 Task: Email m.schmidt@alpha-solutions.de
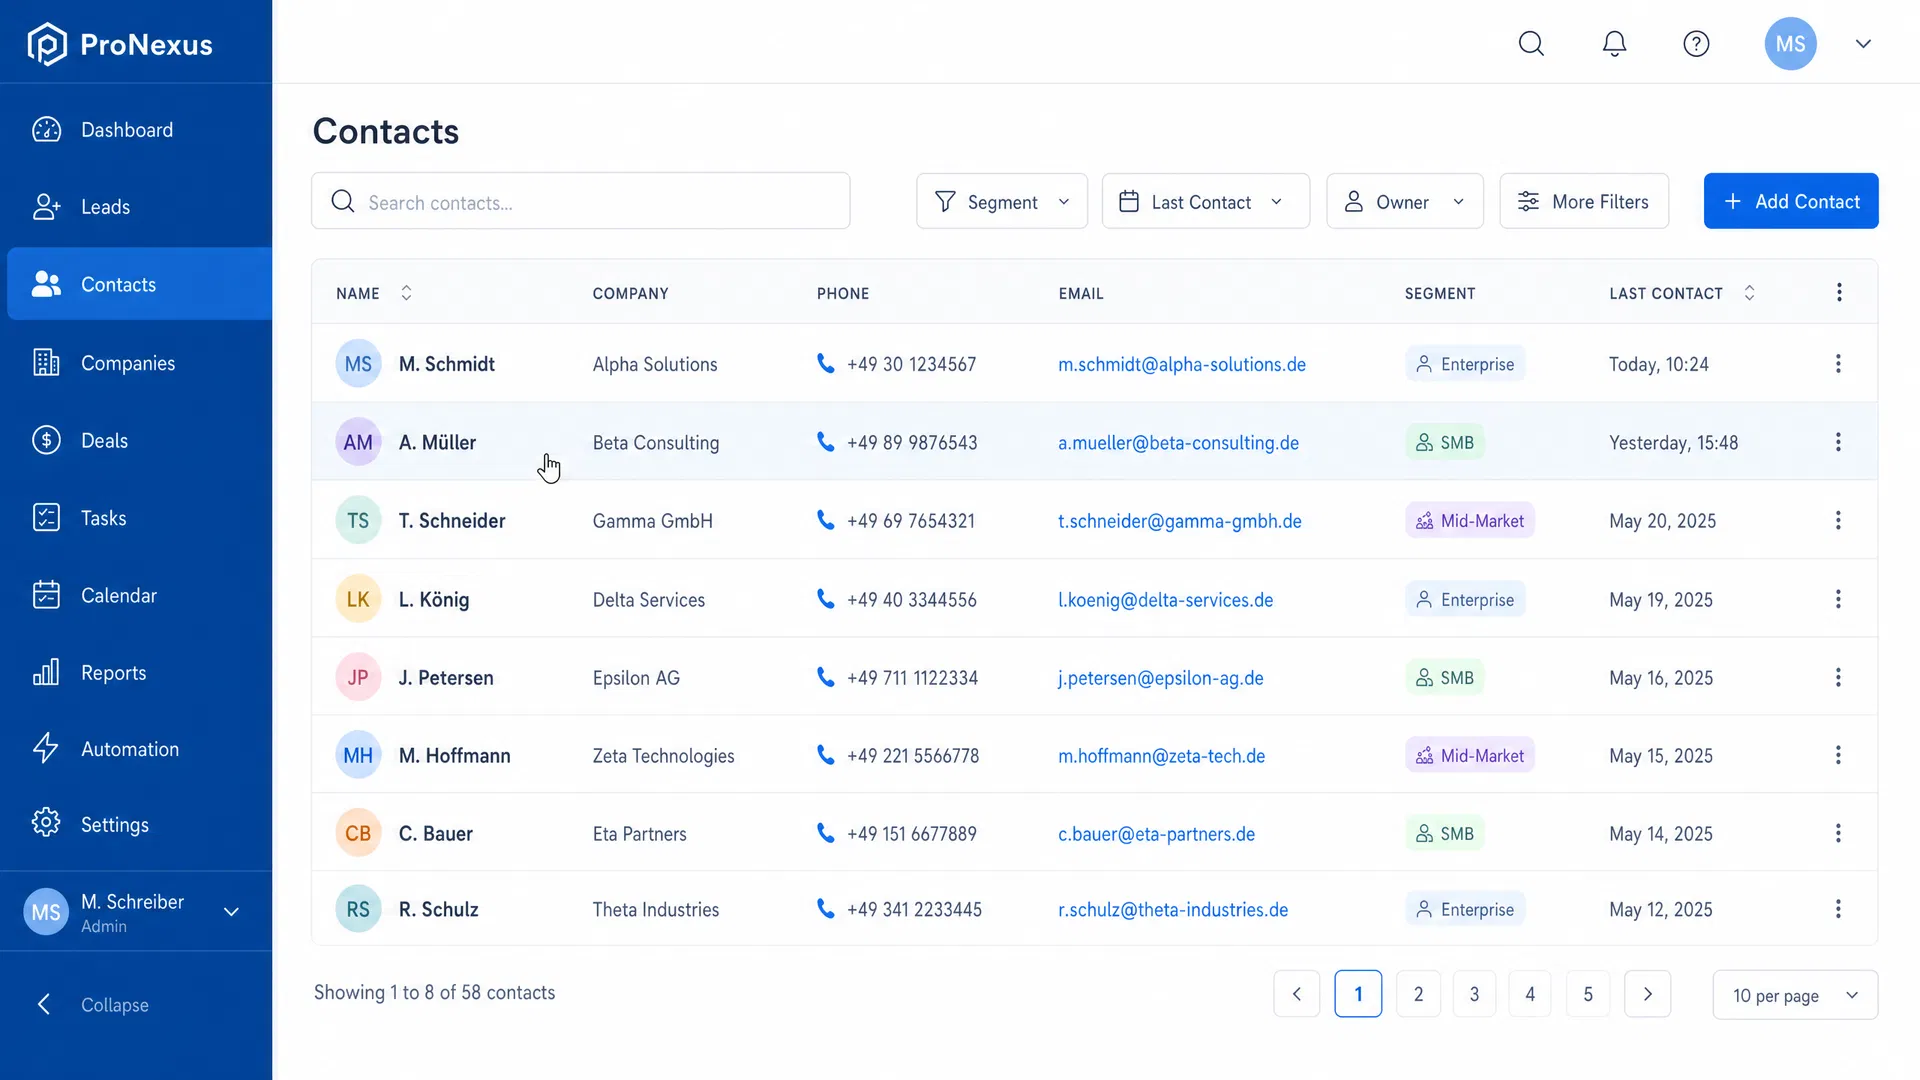1182,364
